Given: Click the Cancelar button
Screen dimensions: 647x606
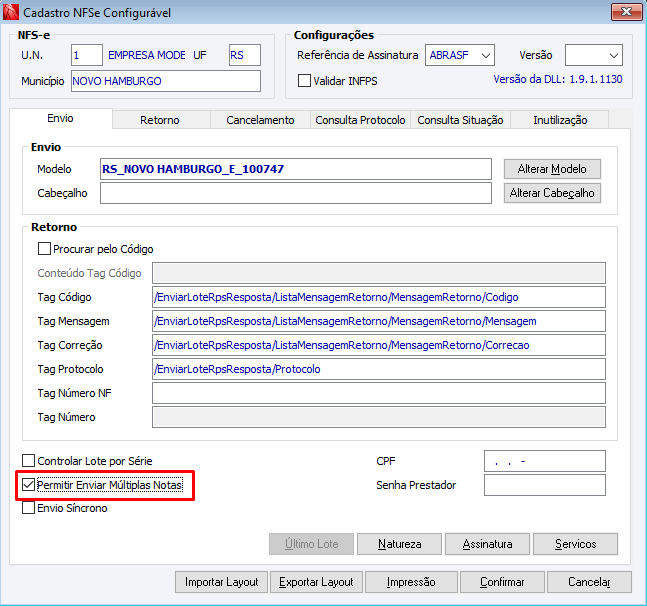Looking at the screenshot, I should pos(589,582).
